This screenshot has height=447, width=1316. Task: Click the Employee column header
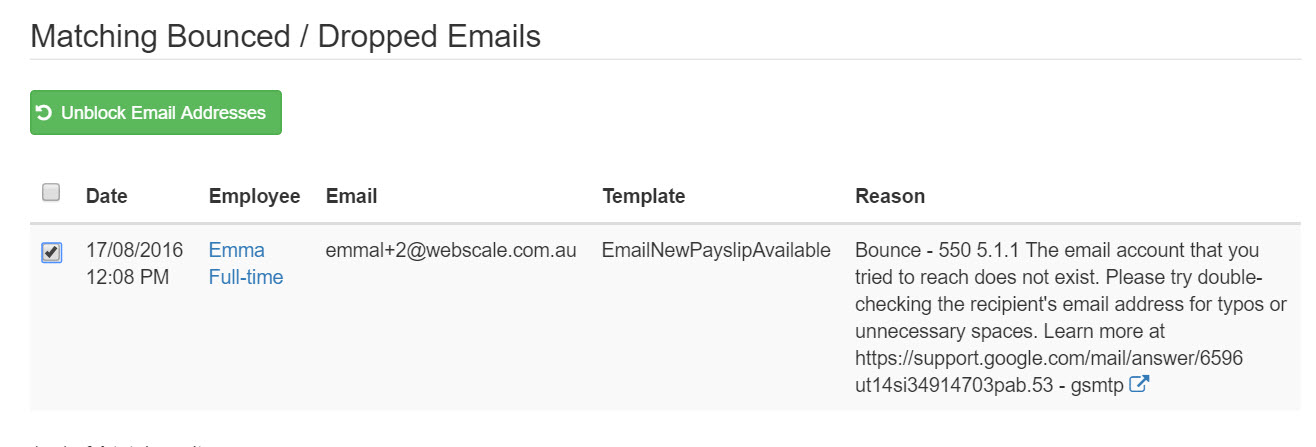(x=254, y=196)
